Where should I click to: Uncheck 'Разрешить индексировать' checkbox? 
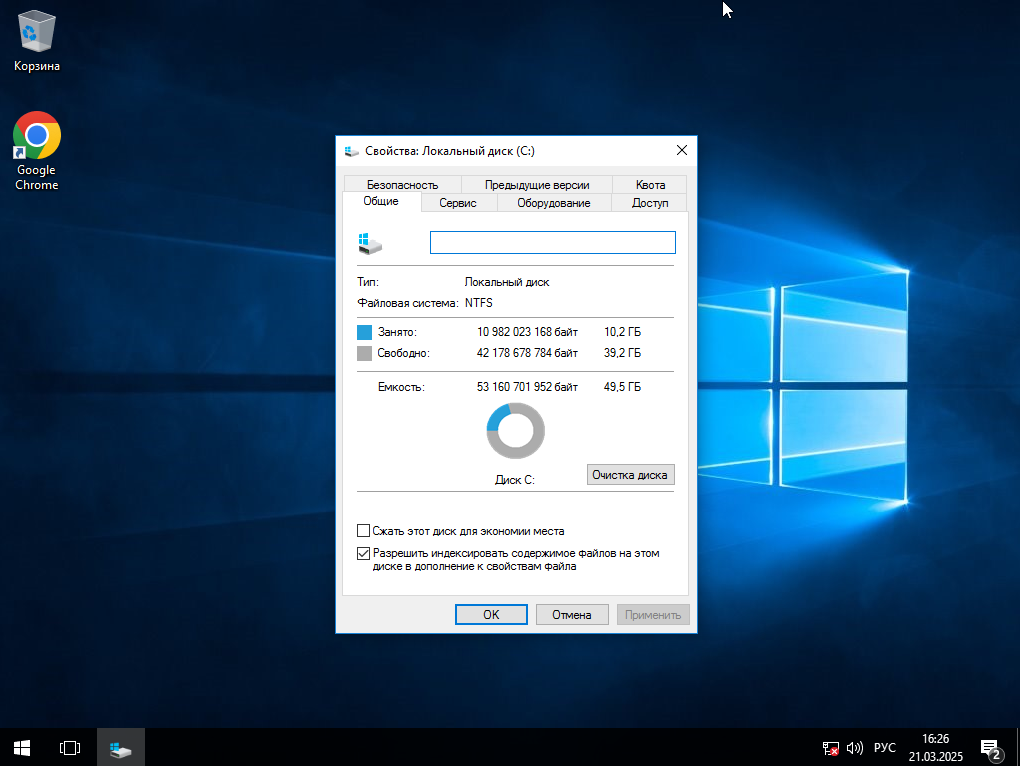[x=363, y=553]
